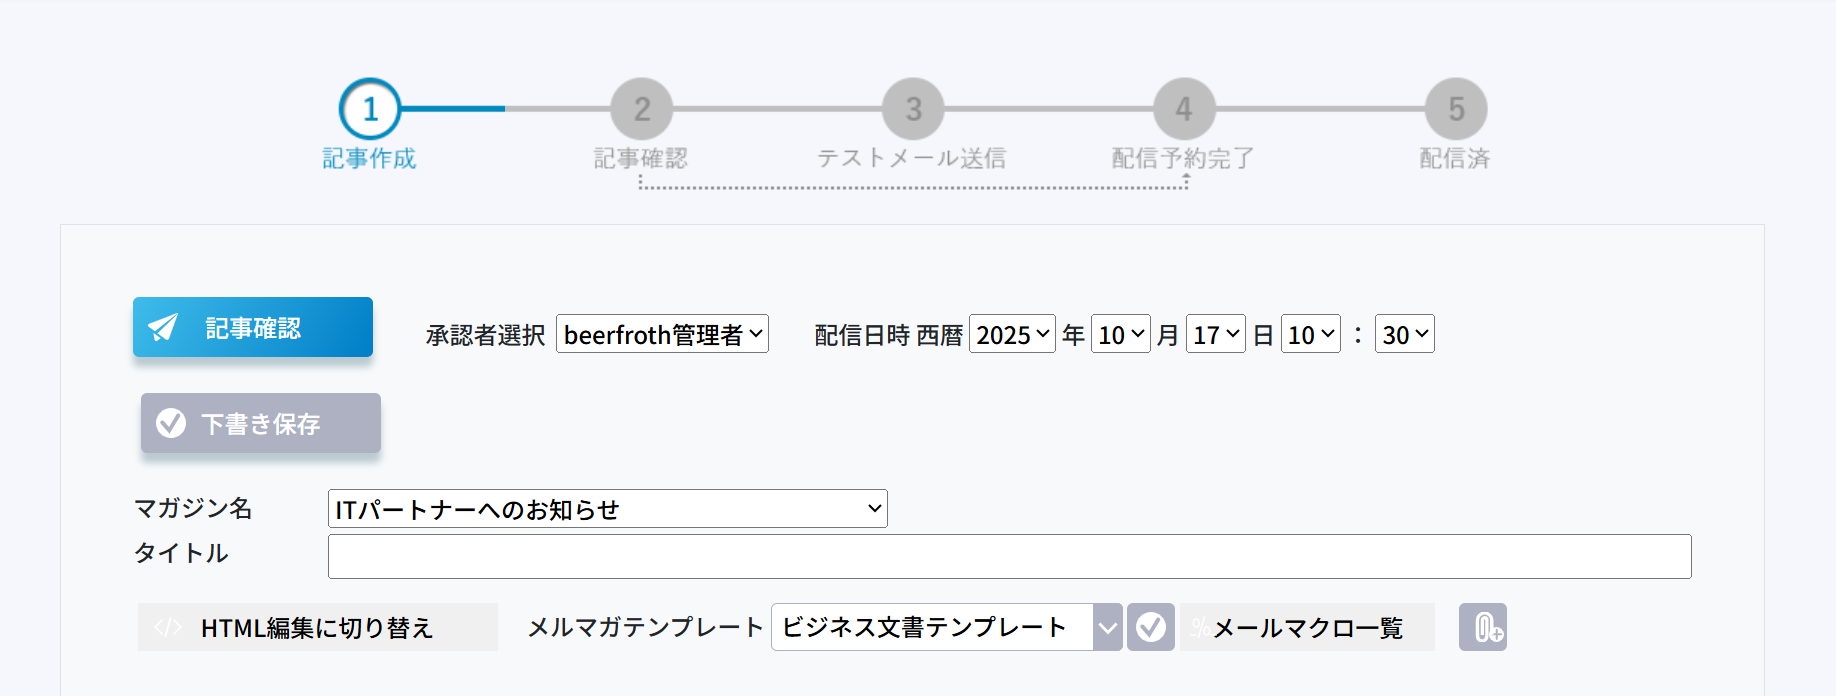Expand the year dropdown showing 2025
Image resolution: width=1836 pixels, height=696 pixels.
pos(1012,334)
